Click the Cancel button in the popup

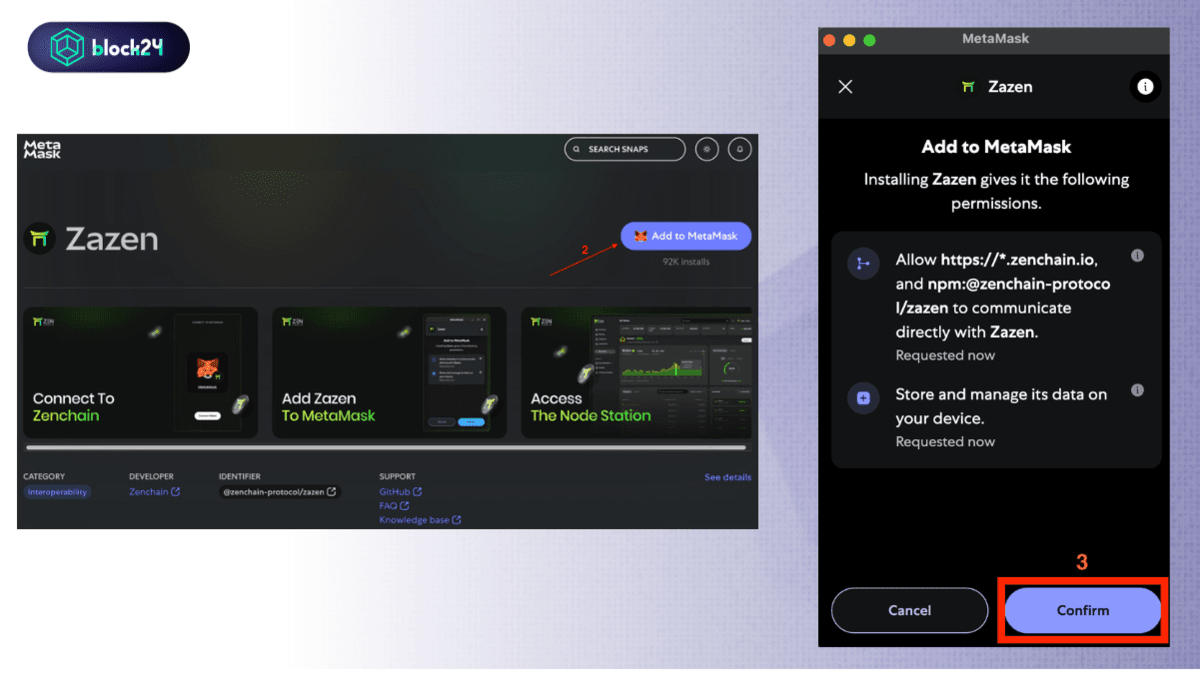click(910, 610)
